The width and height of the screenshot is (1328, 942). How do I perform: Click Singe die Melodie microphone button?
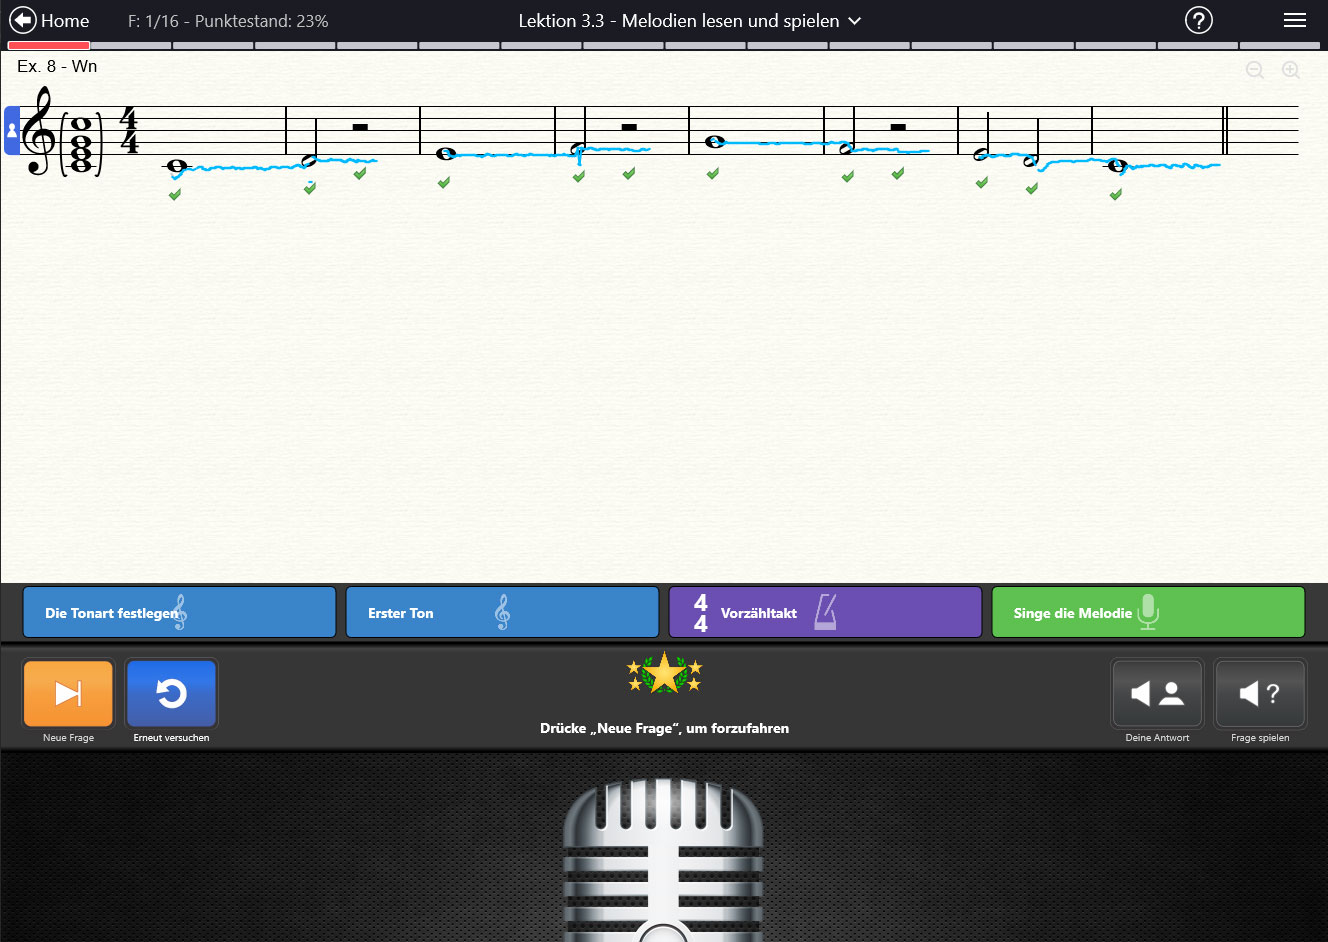[x=1148, y=612]
